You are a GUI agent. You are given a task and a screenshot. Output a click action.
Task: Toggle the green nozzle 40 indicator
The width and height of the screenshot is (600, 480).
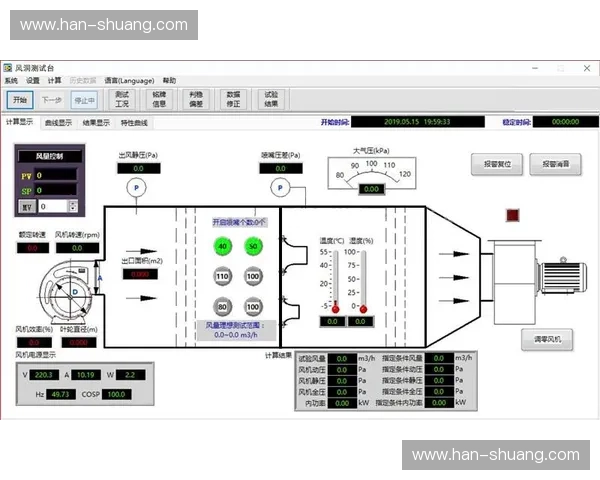click(x=222, y=246)
